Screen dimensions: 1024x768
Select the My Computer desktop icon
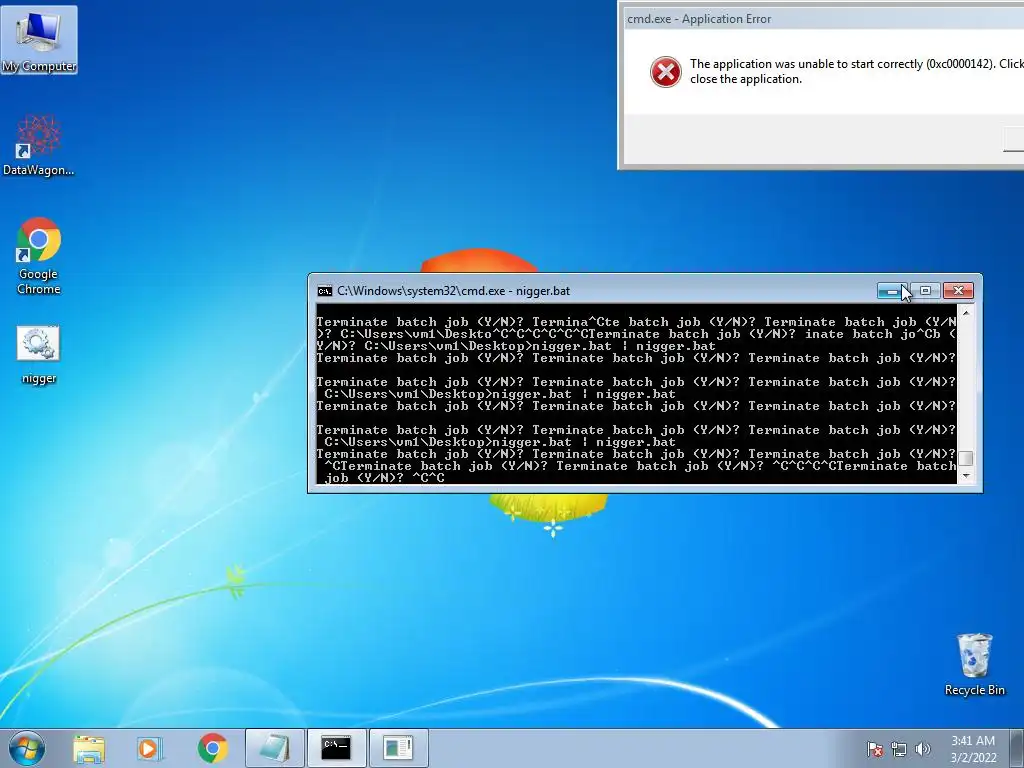tap(39, 40)
